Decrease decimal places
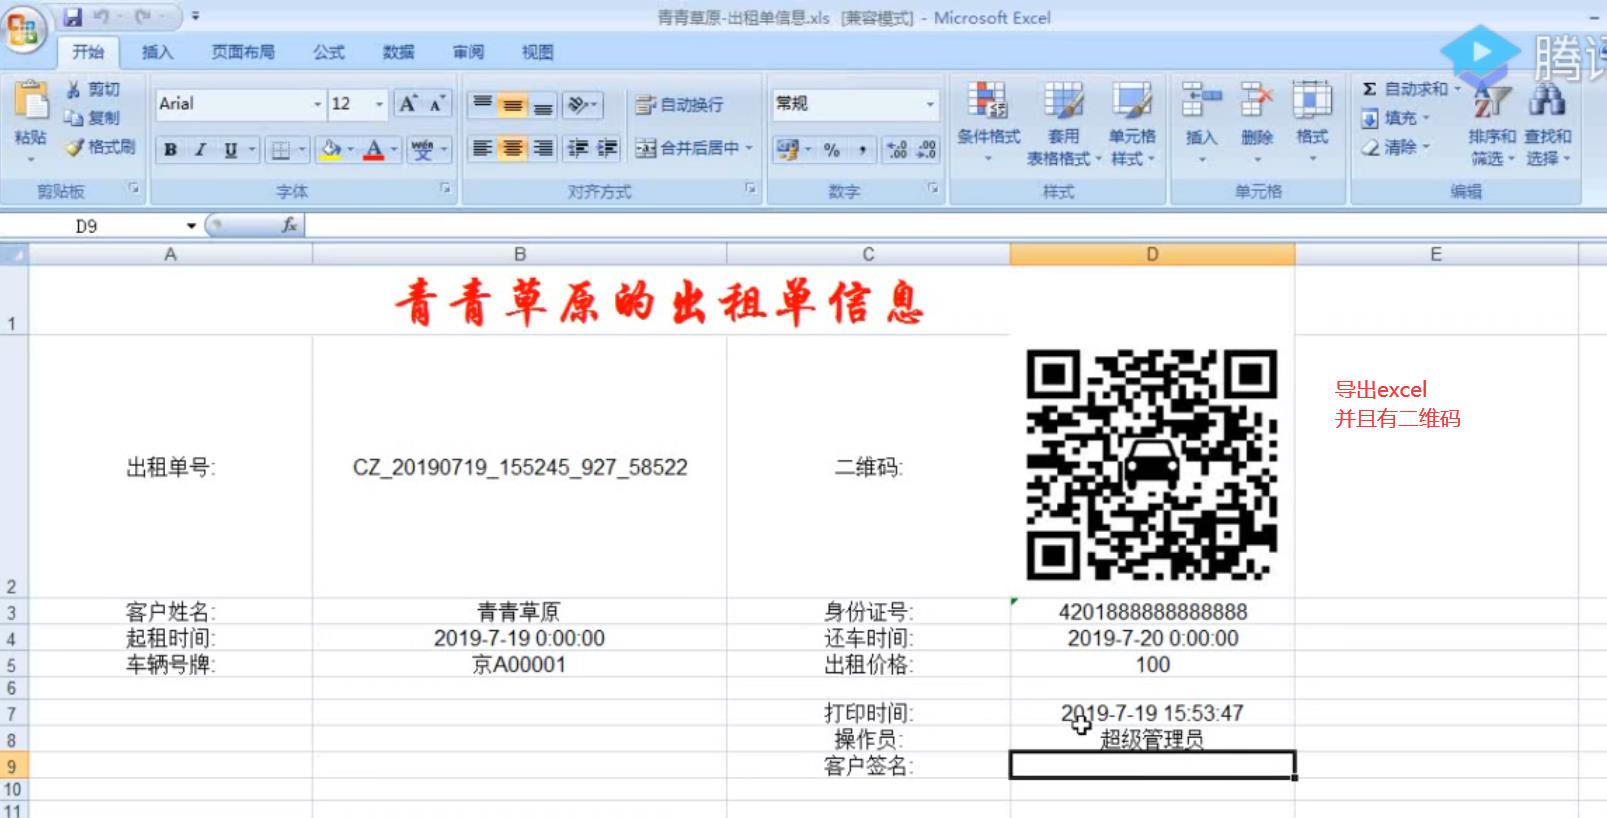This screenshot has height=818, width=1607. pyautogui.click(x=927, y=149)
